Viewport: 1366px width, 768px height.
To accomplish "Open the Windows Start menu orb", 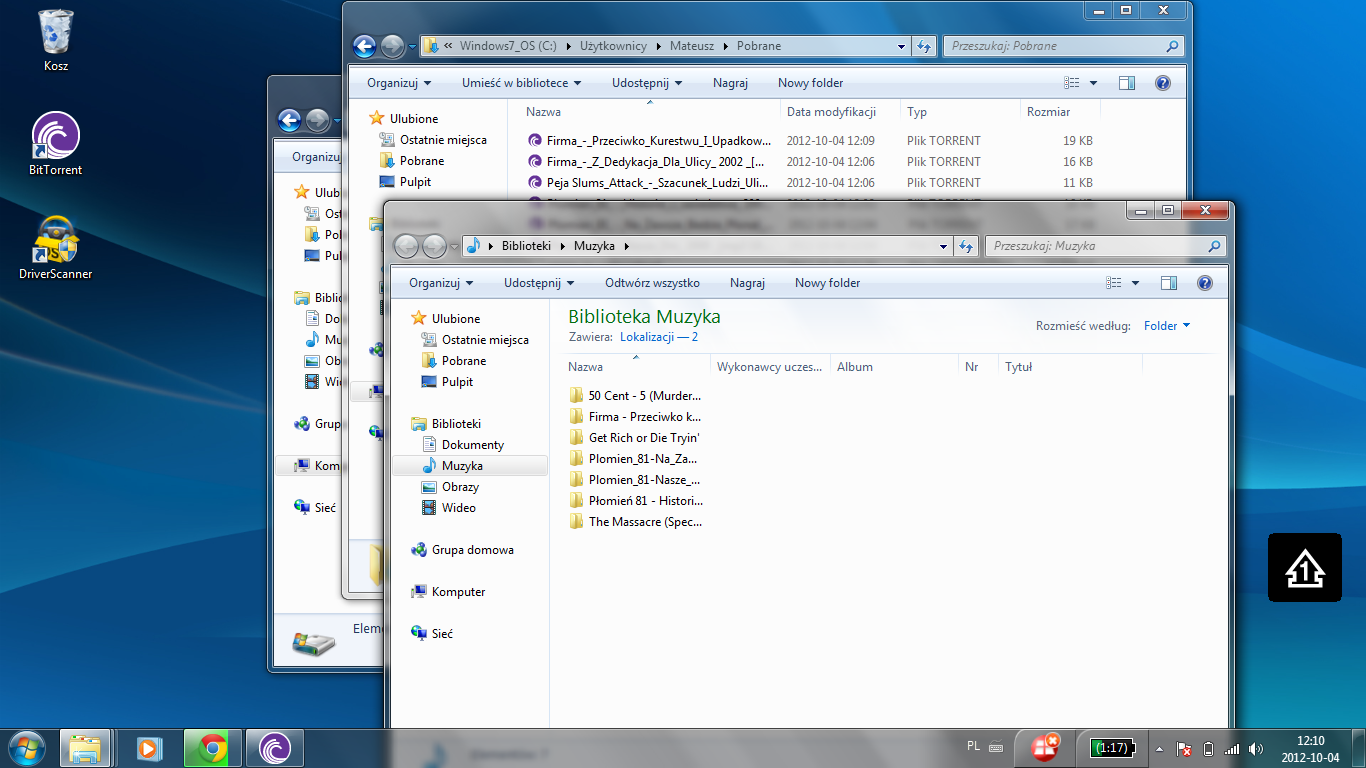I will tap(27, 748).
